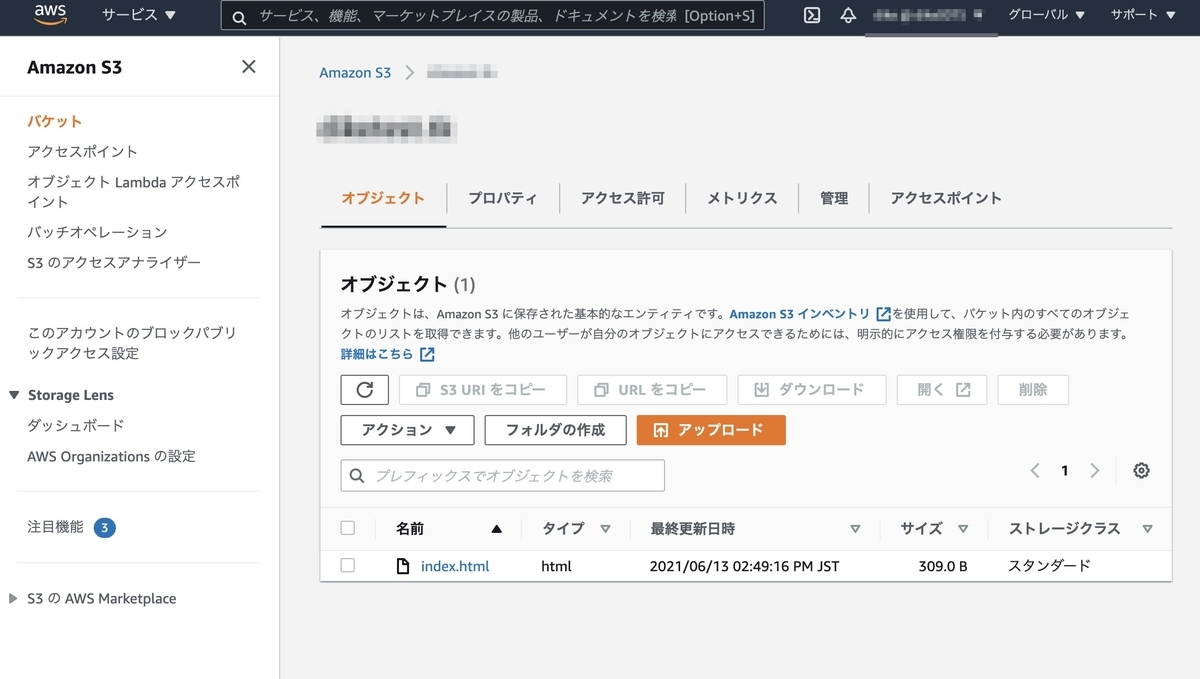Click the フォルダの作成 button

click(556, 430)
